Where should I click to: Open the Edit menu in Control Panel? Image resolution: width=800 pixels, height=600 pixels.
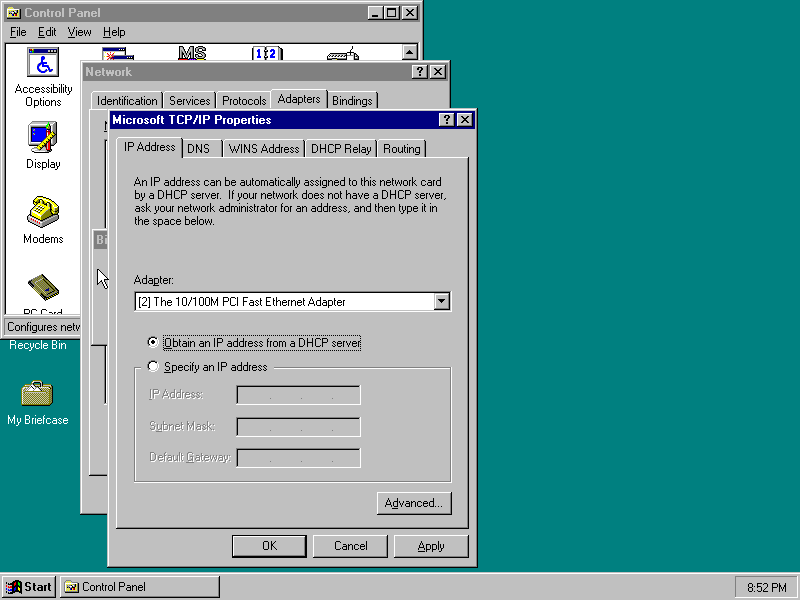[x=47, y=32]
